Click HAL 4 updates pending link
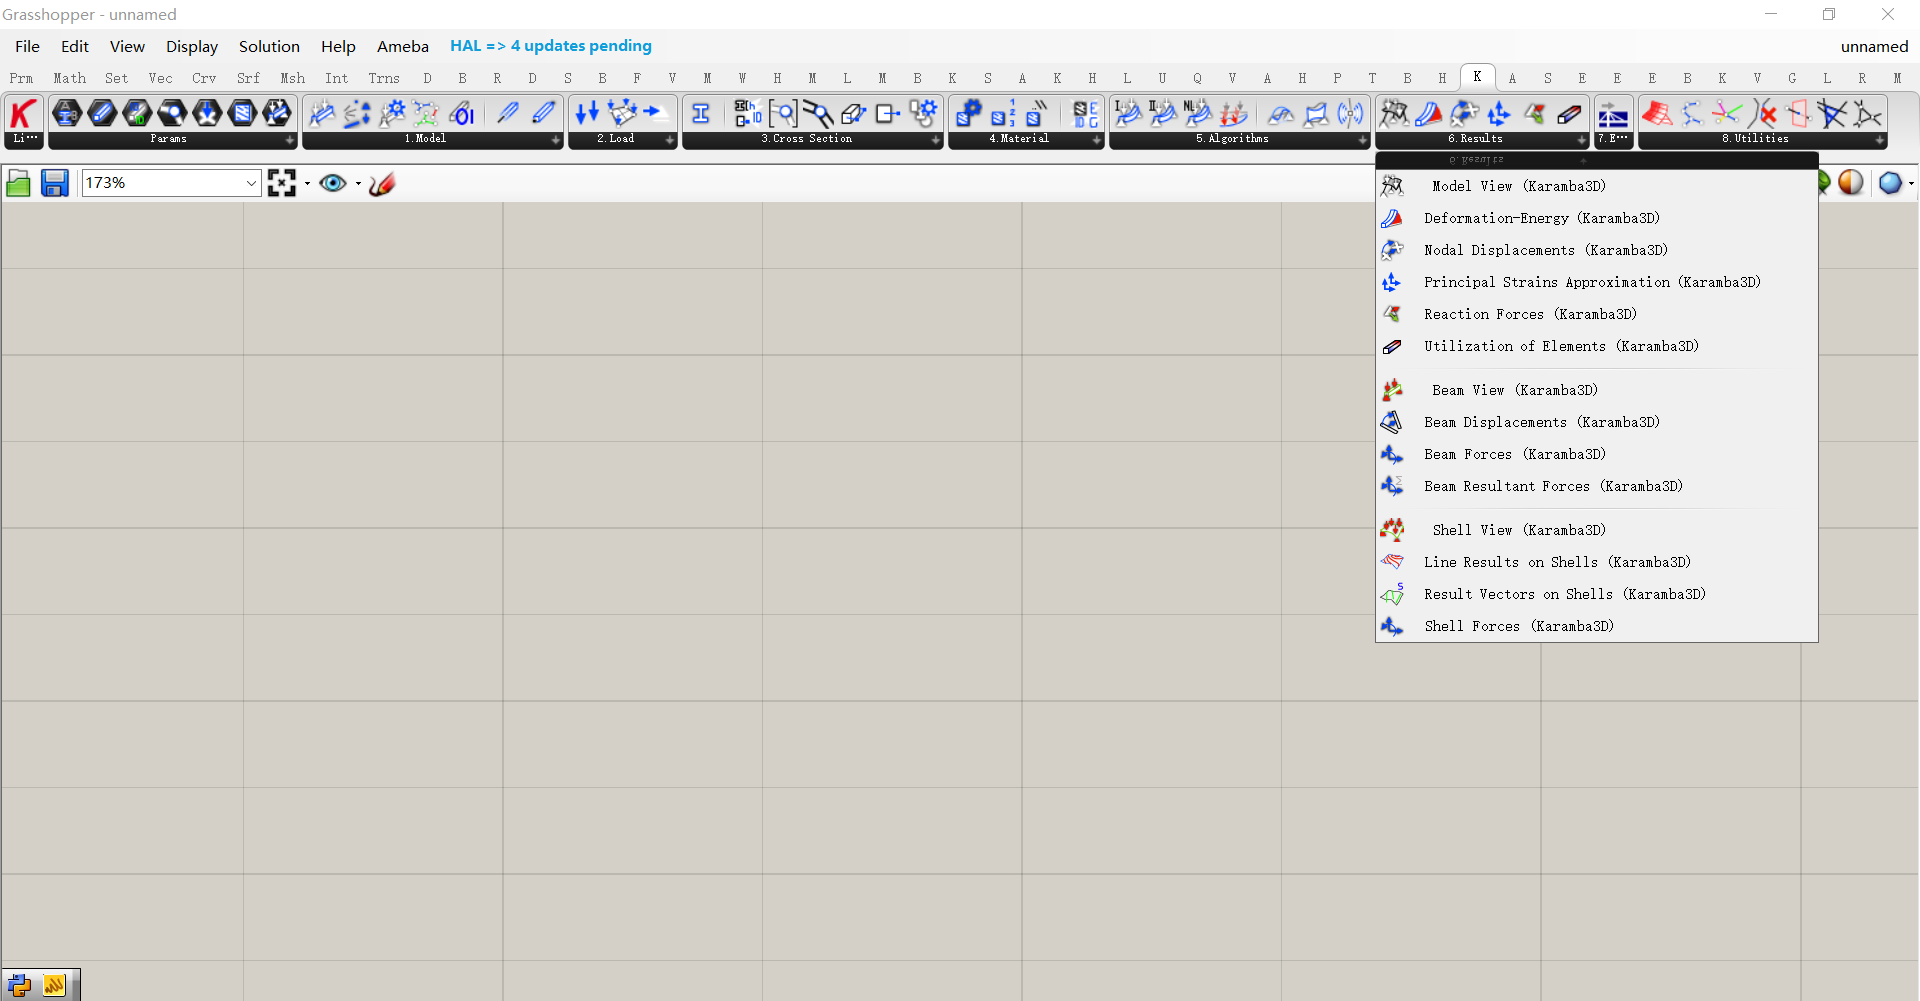1920x1001 pixels. pos(551,46)
